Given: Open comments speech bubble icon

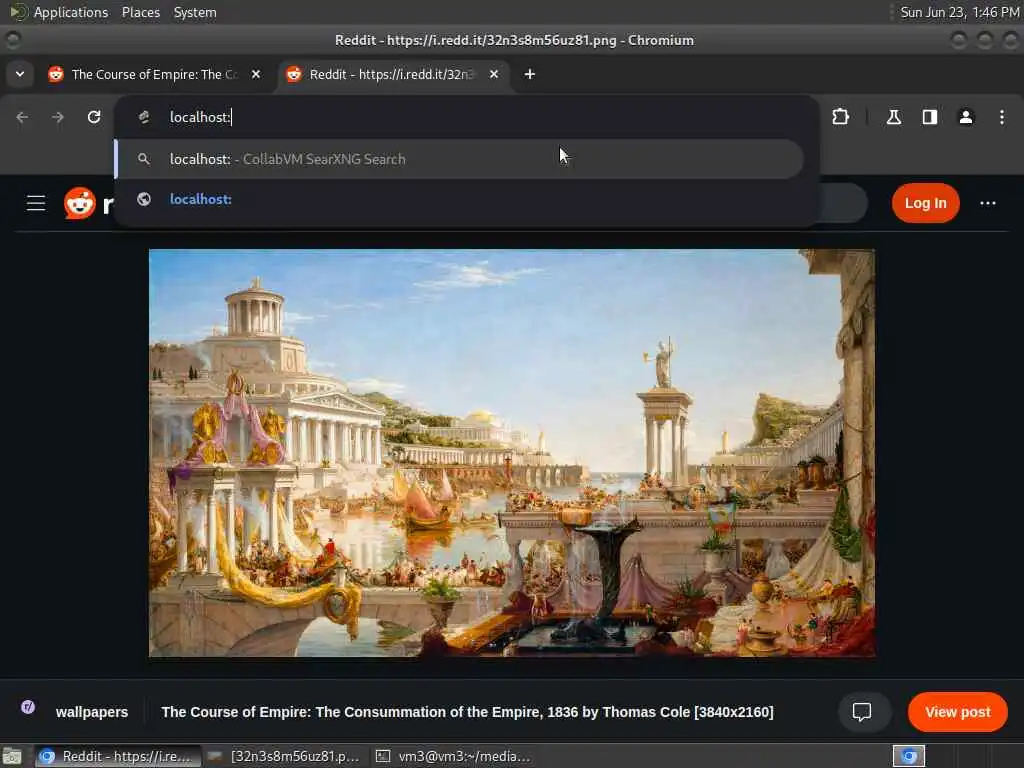Looking at the screenshot, I should (861, 712).
